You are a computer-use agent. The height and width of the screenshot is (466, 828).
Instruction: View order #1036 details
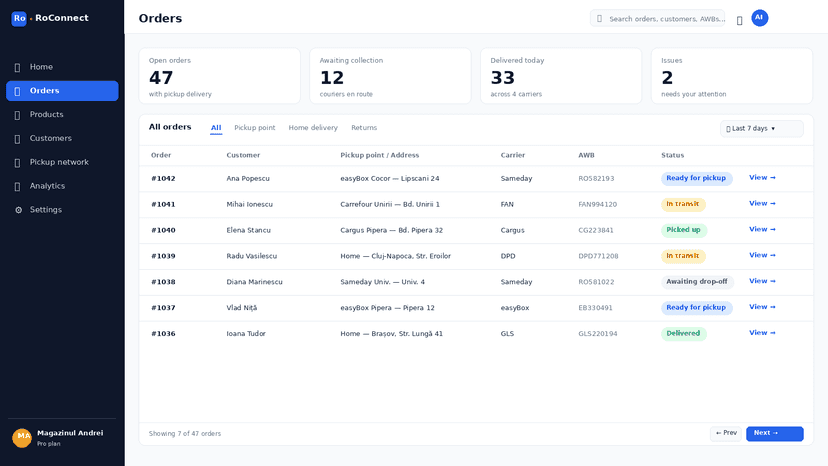[x=762, y=333]
